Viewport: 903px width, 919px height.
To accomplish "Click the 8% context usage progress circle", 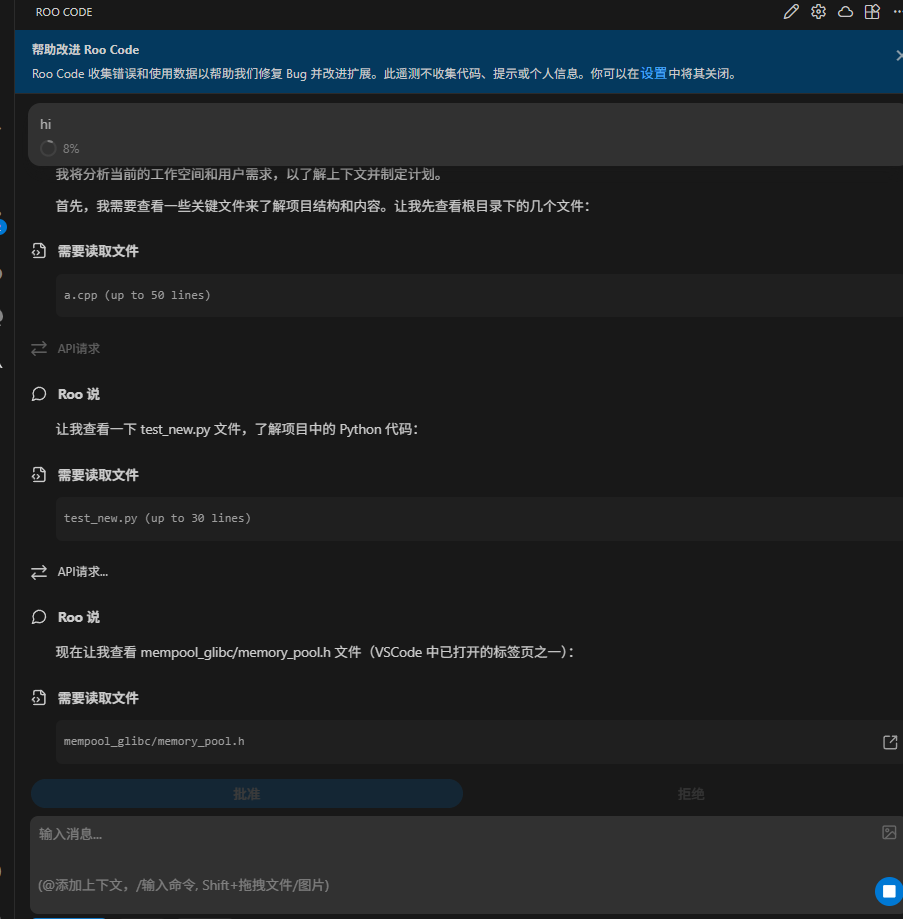I will (x=48, y=148).
